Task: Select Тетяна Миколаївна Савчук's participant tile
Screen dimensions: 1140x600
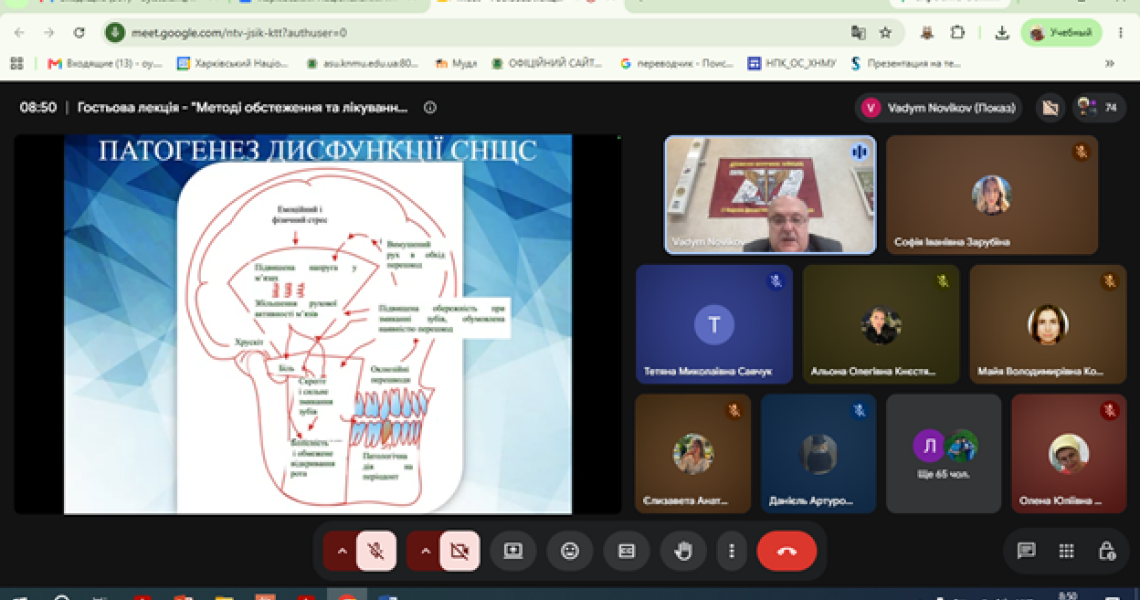Action: (714, 324)
